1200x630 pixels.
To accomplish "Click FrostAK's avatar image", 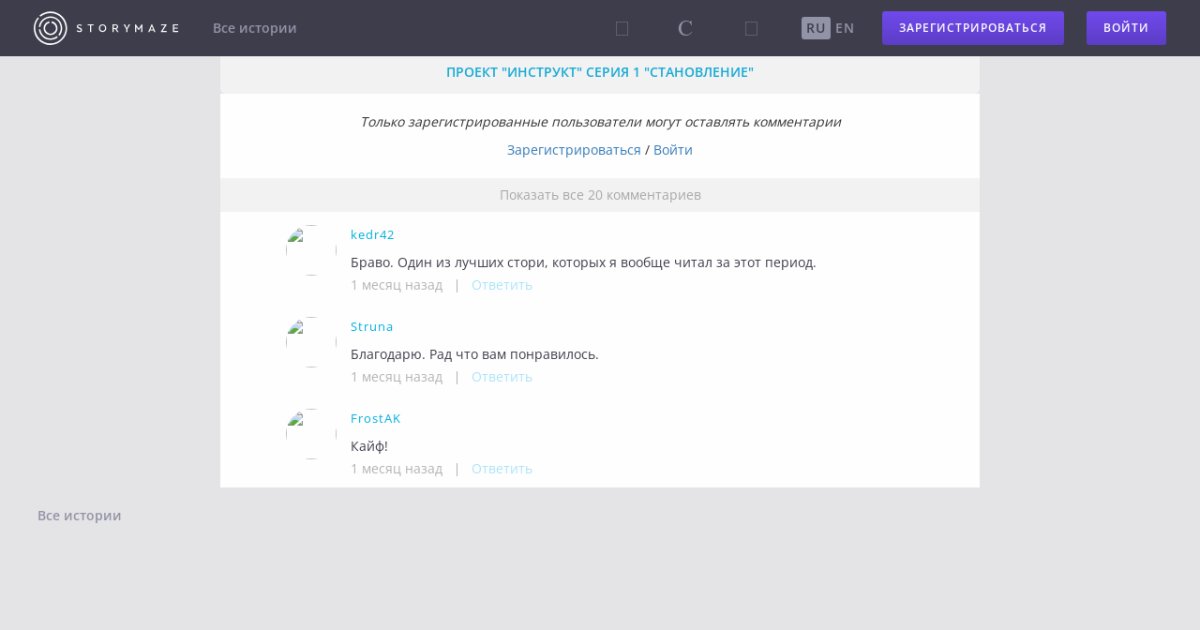I will [310, 434].
